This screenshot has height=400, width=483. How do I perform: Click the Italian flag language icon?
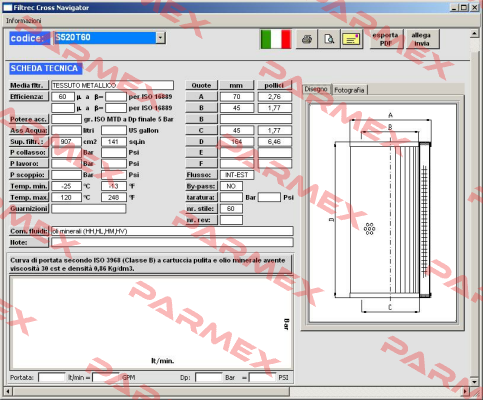coord(276,39)
